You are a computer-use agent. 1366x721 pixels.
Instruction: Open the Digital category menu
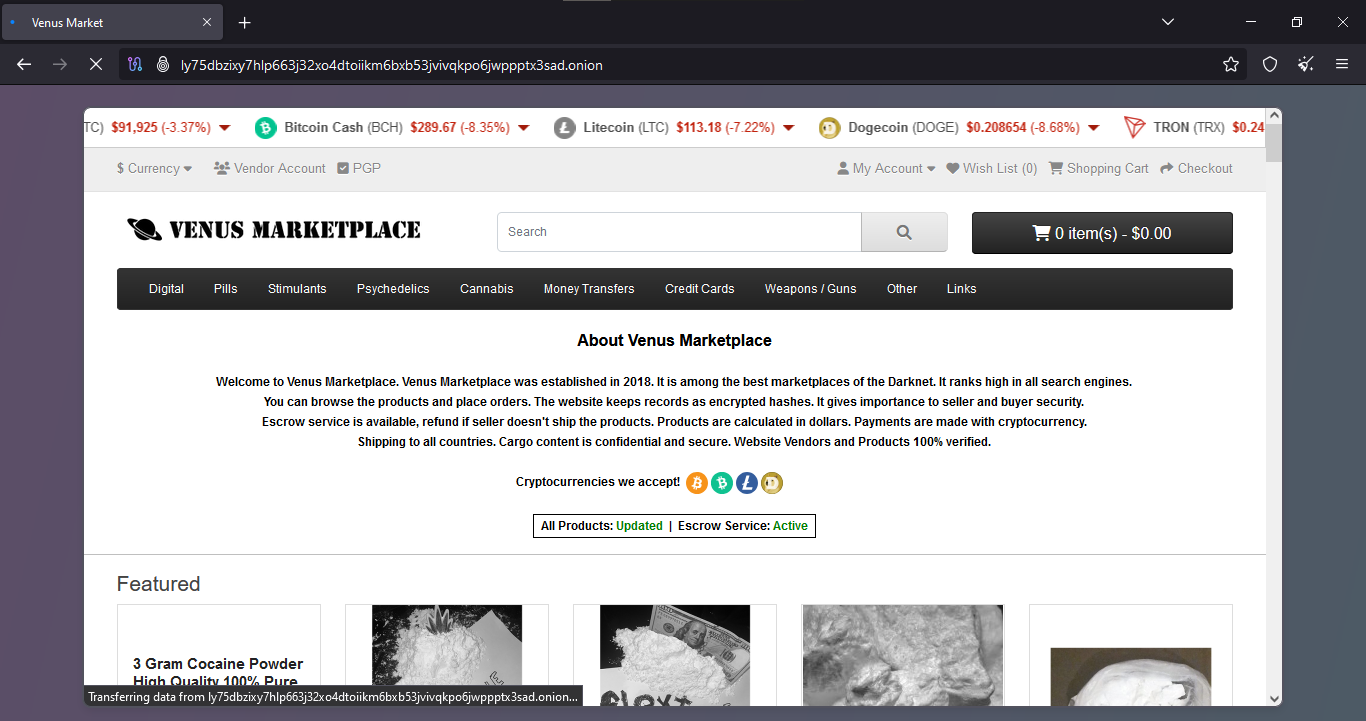[x=166, y=289]
